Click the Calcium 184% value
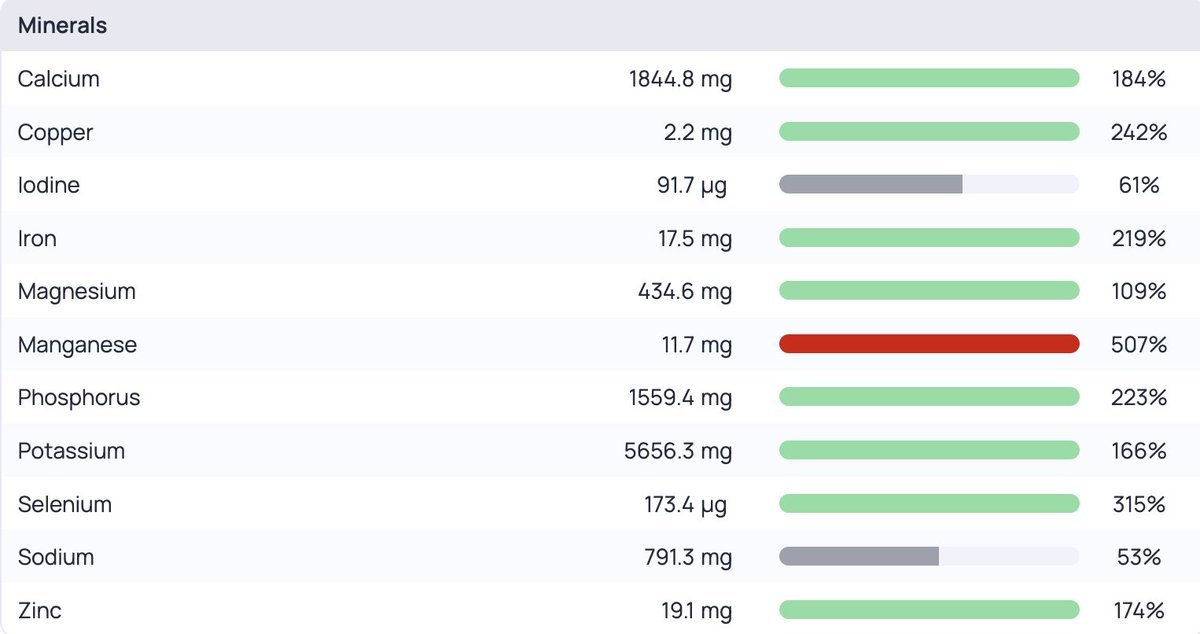Image resolution: width=1200 pixels, height=634 pixels. pos(1138,79)
